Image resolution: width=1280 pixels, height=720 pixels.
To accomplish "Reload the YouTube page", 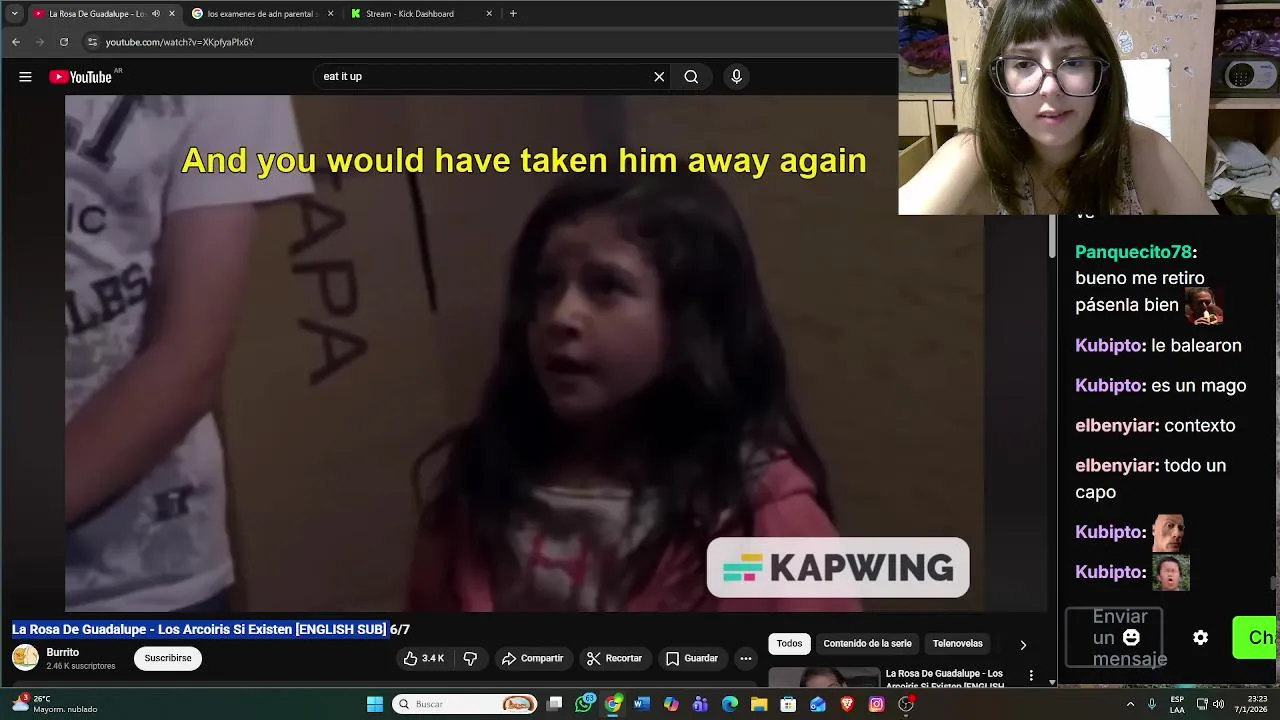I will click(64, 42).
